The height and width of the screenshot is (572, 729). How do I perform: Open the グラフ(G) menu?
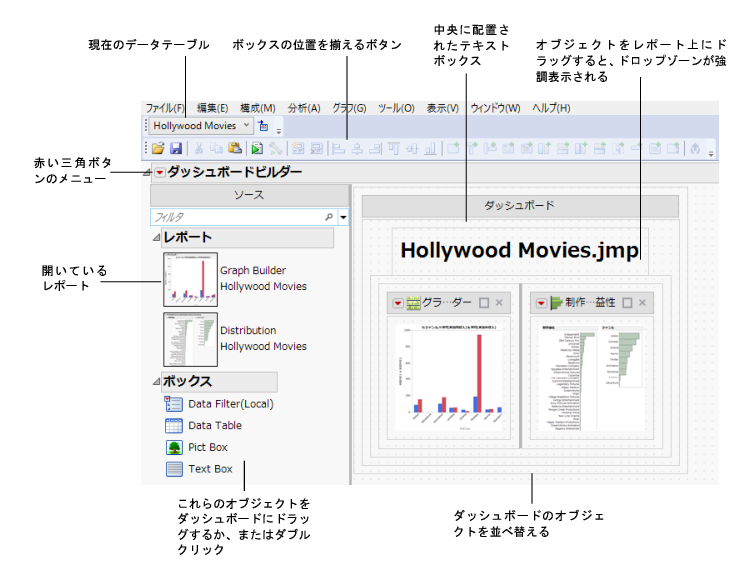(x=349, y=108)
